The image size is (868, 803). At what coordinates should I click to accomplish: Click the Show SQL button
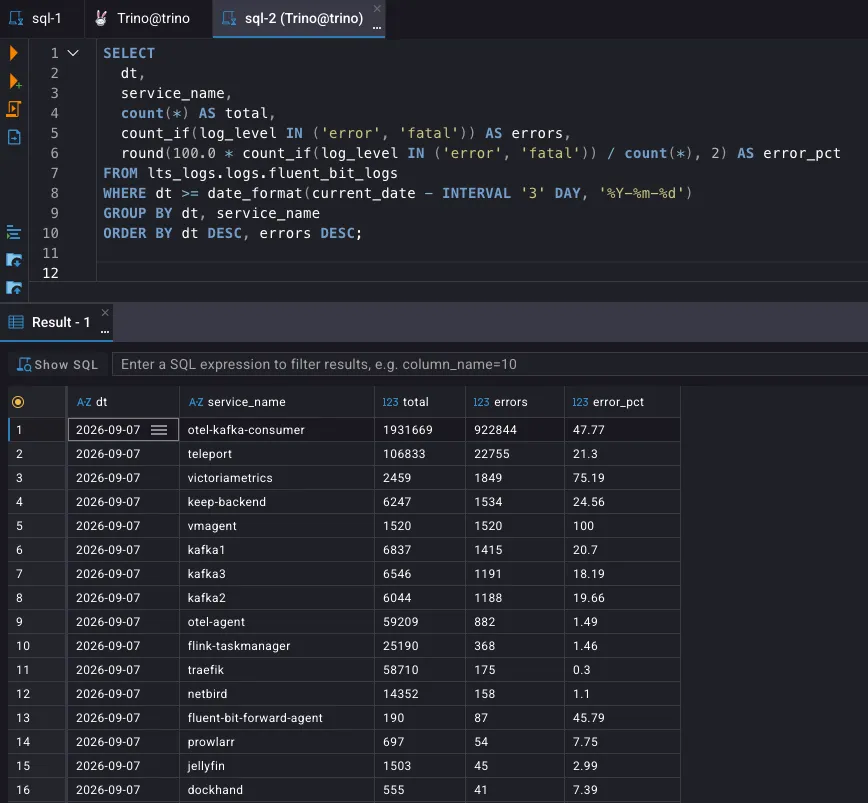[x=58, y=365]
